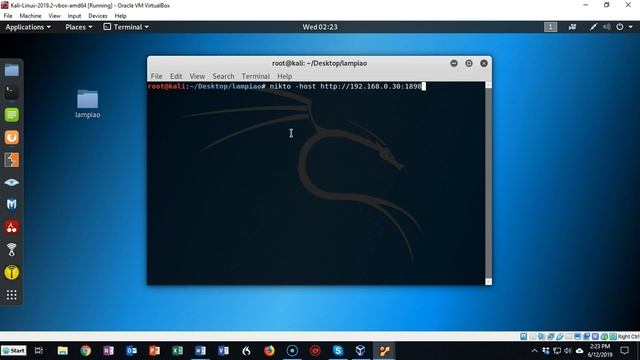
Task: Open VirtualBox cube icon in taskbar
Action: 360,351
